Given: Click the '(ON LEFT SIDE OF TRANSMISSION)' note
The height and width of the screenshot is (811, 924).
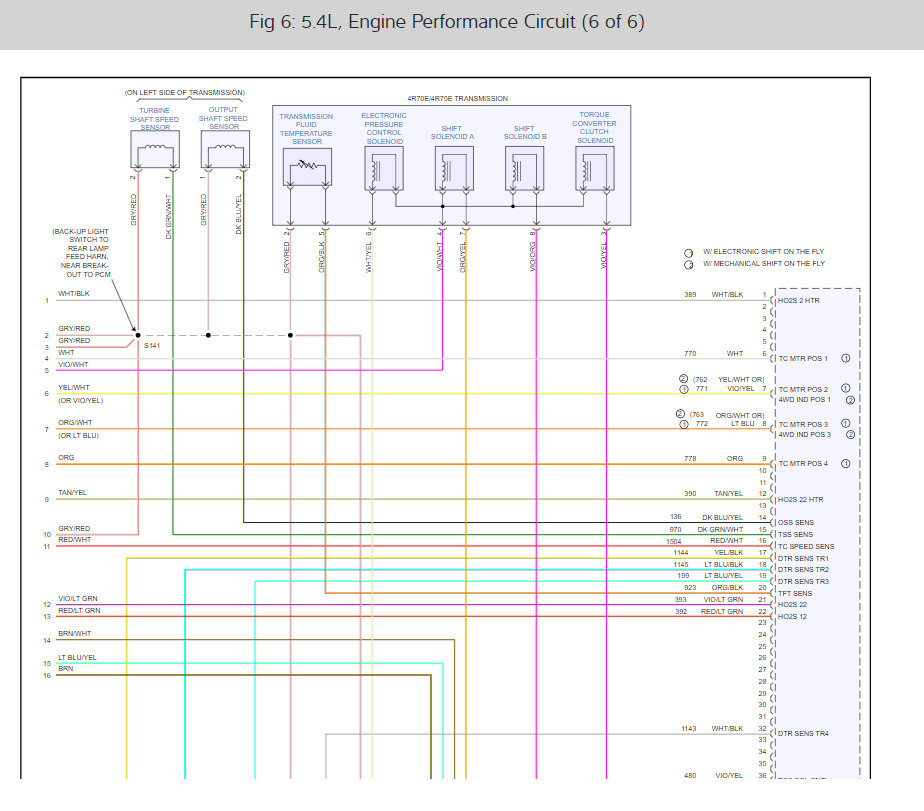Looking at the screenshot, I should tap(184, 93).
